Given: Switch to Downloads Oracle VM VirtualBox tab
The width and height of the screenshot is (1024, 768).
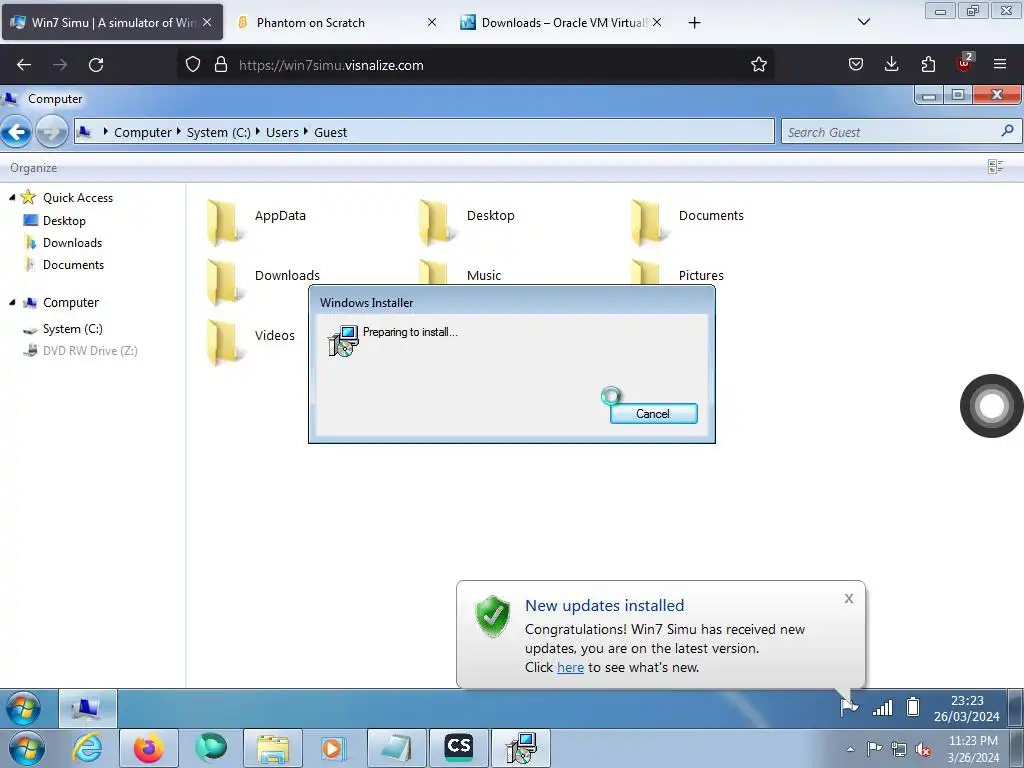Looking at the screenshot, I should click(562, 23).
